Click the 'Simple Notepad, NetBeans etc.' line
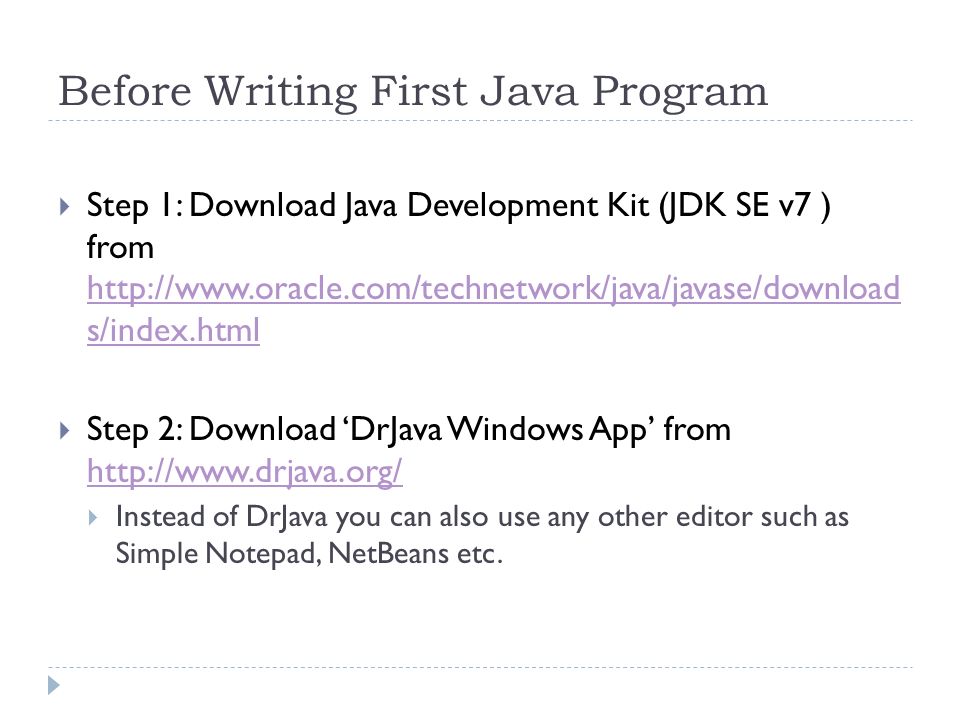Image resolution: width=960 pixels, height=720 pixels. [x=309, y=554]
